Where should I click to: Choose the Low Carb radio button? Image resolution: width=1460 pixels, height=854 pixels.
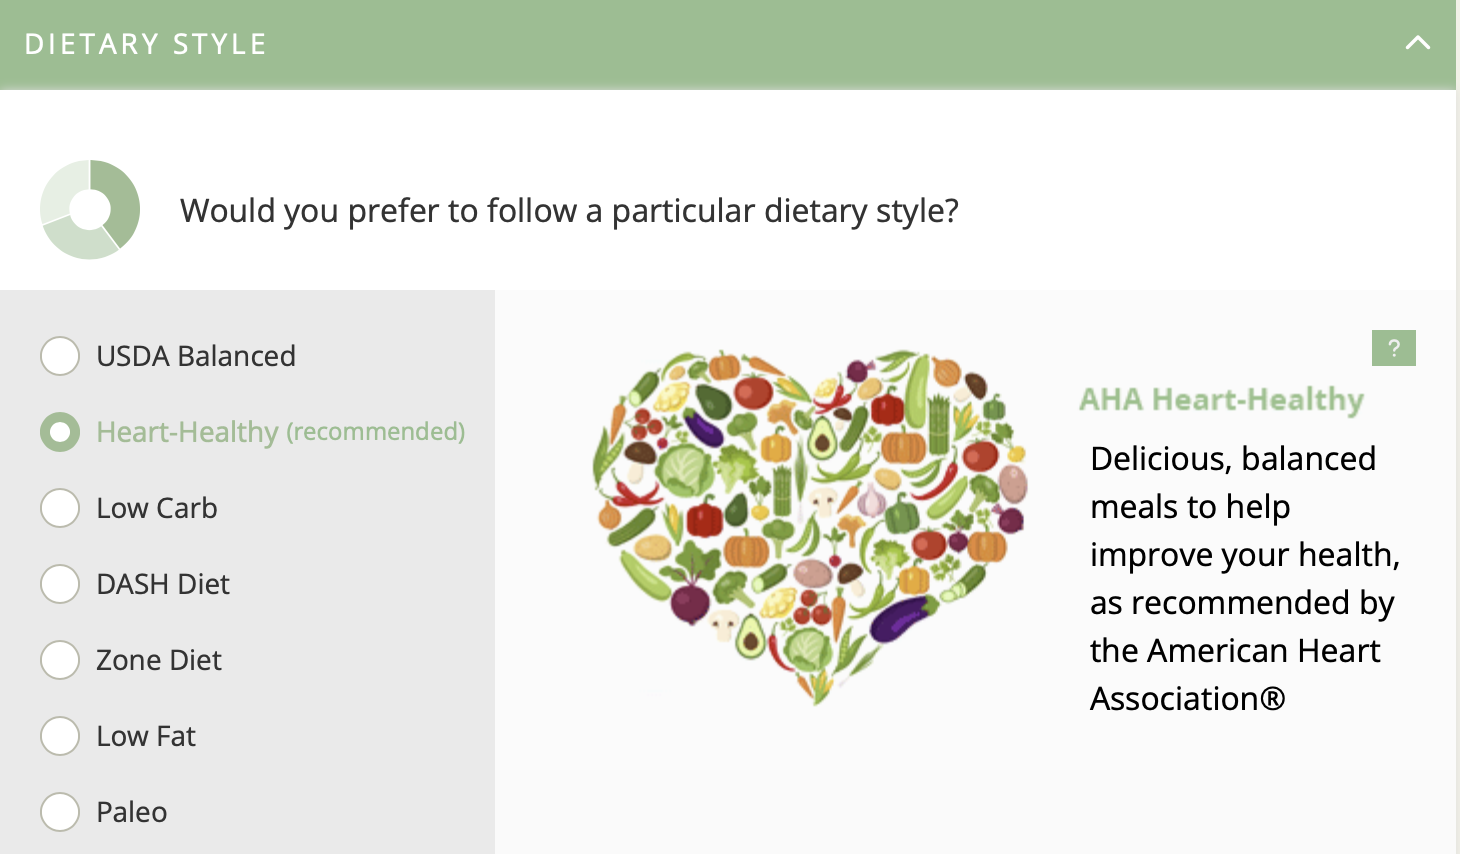coord(60,508)
